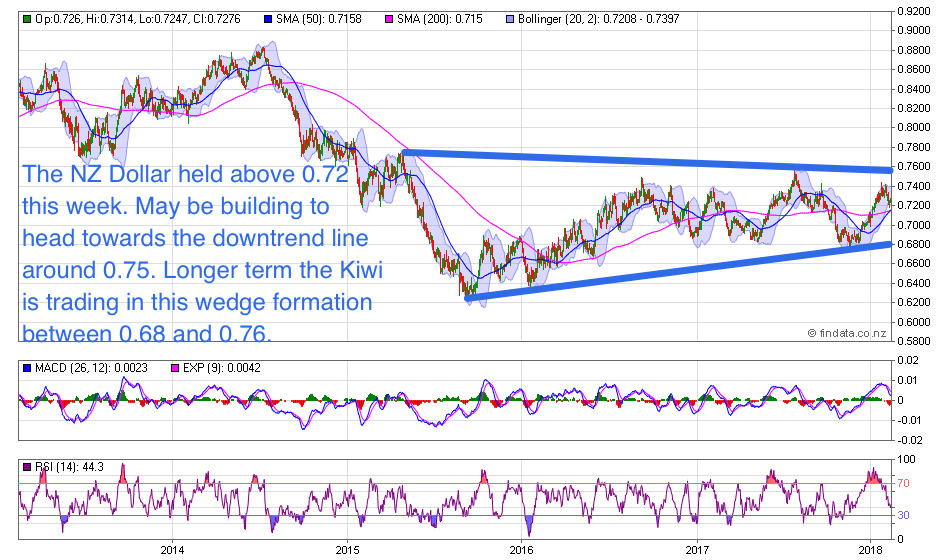Image resolution: width=940 pixels, height=560 pixels.
Task: Click the 'The NZ Dollar held above 0.72' annotation line
Action: [x=185, y=174]
